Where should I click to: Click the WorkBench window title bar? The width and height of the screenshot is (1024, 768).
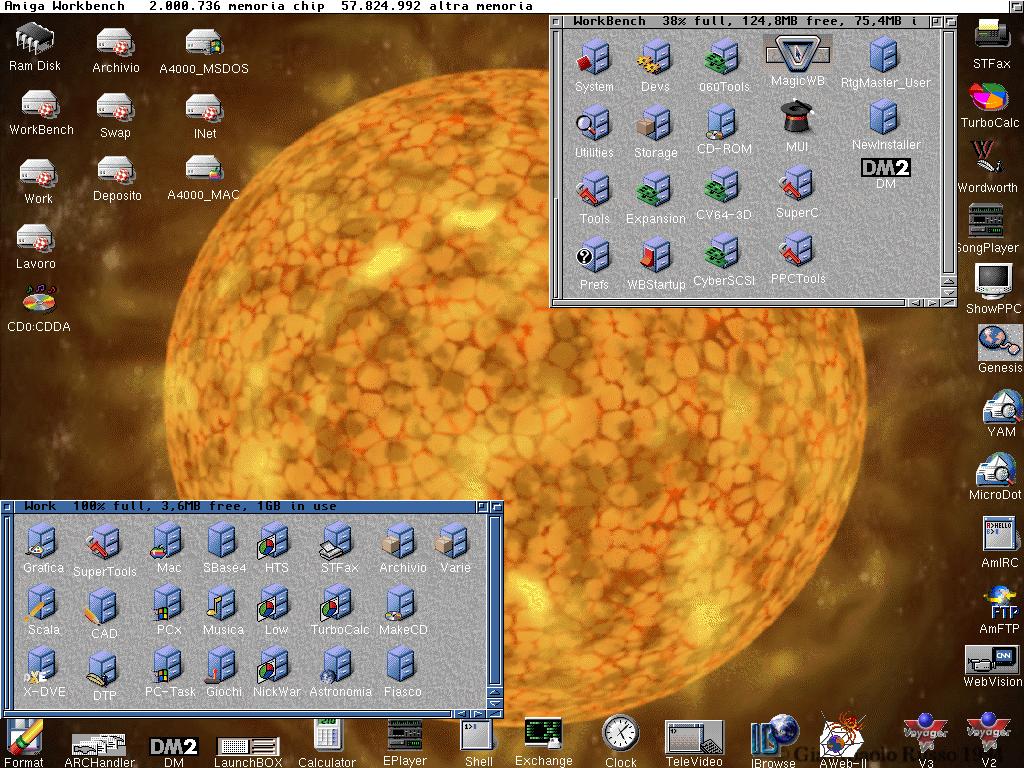746,21
